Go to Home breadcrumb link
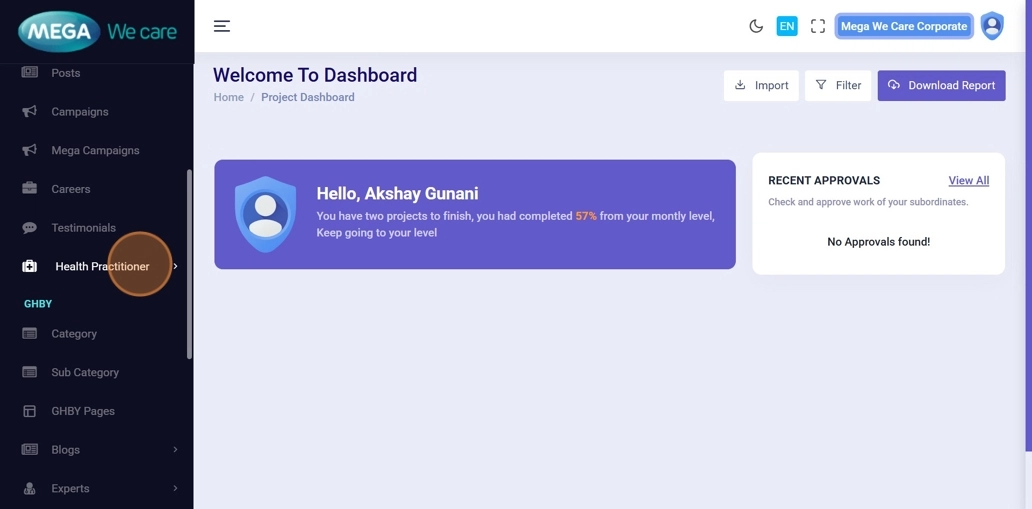 click(228, 97)
